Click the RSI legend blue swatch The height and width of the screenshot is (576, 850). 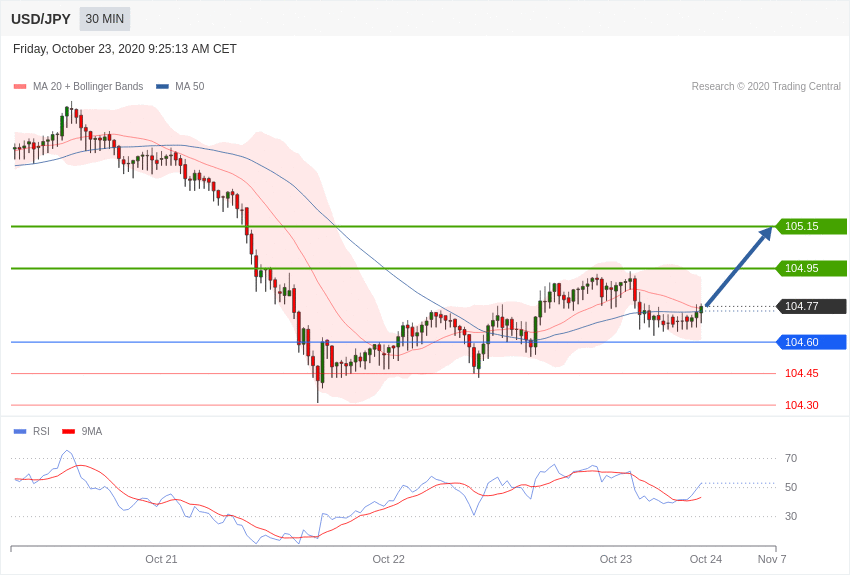[20, 431]
